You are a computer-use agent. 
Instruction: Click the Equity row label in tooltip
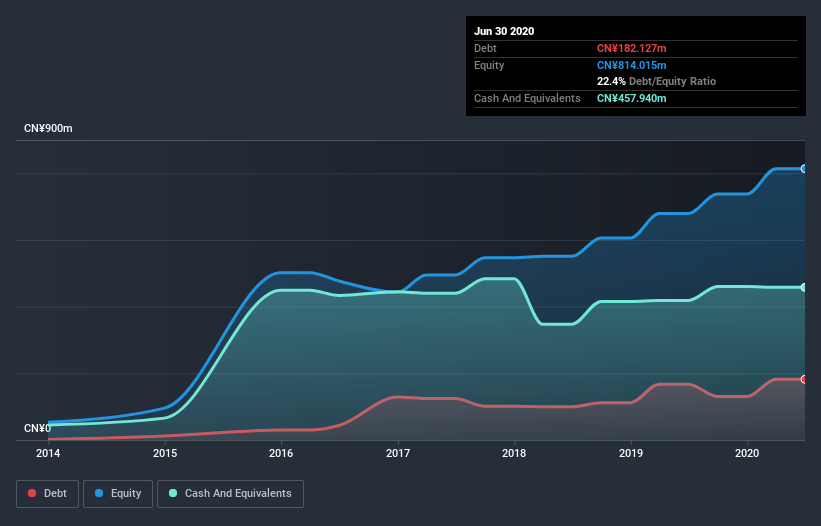489,65
